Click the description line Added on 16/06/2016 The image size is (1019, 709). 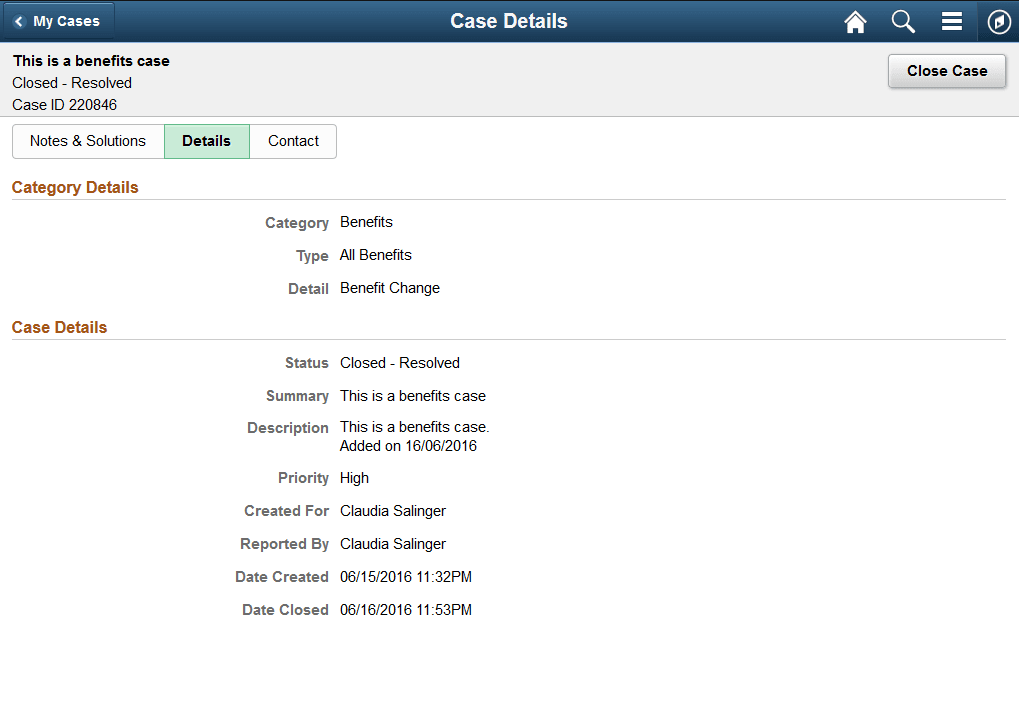tap(408, 446)
